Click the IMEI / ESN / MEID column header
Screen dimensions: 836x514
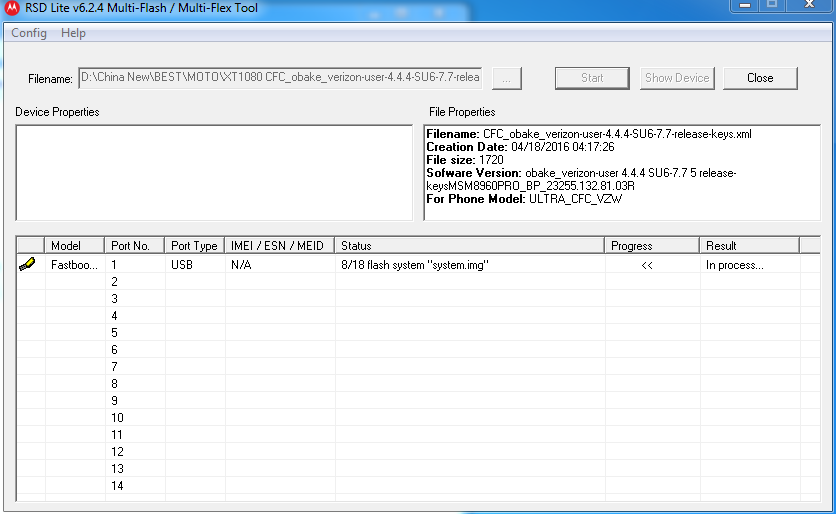click(279, 245)
